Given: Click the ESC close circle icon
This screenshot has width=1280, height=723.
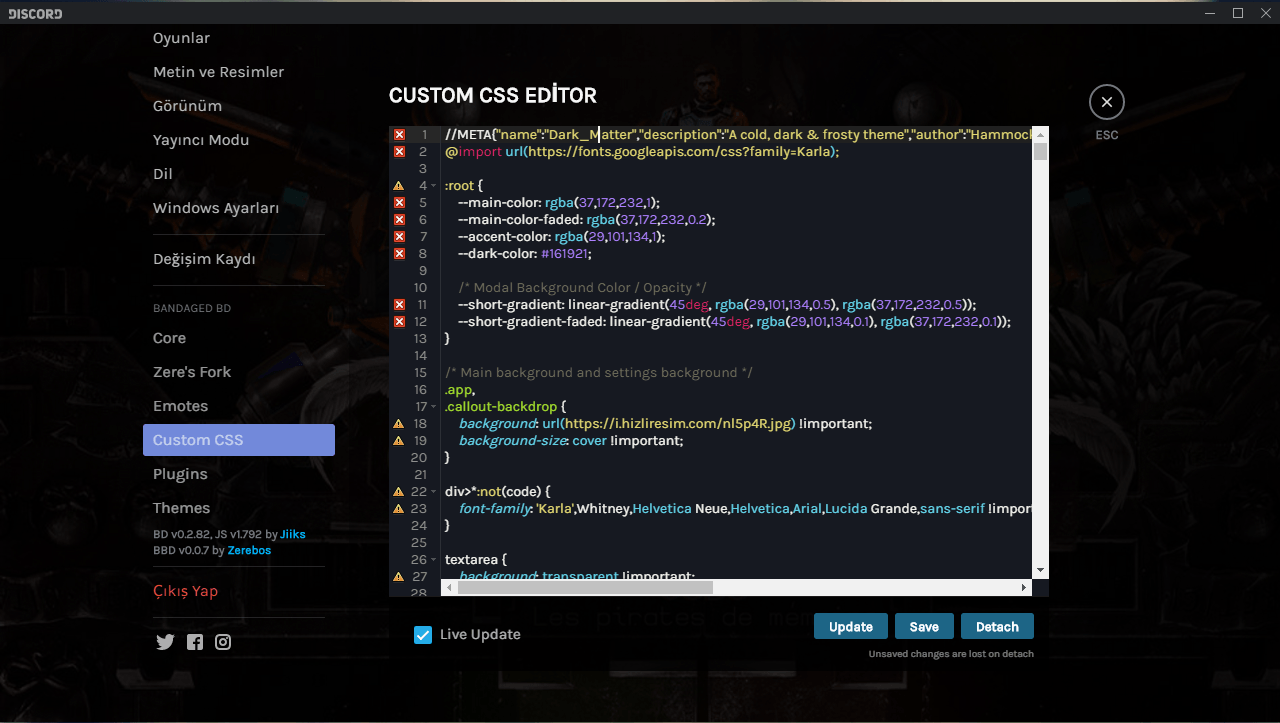Looking at the screenshot, I should coord(1107,102).
